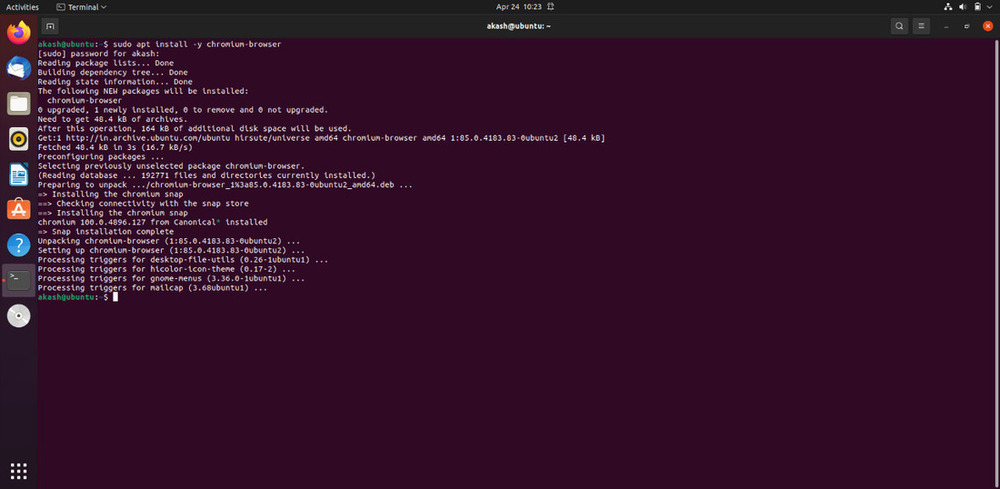This screenshot has width=1000, height=489.
Task: Restore the terminal window size
Action: (967, 26)
